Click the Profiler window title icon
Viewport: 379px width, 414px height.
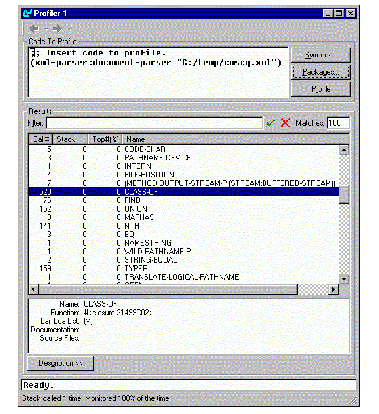click(27, 13)
